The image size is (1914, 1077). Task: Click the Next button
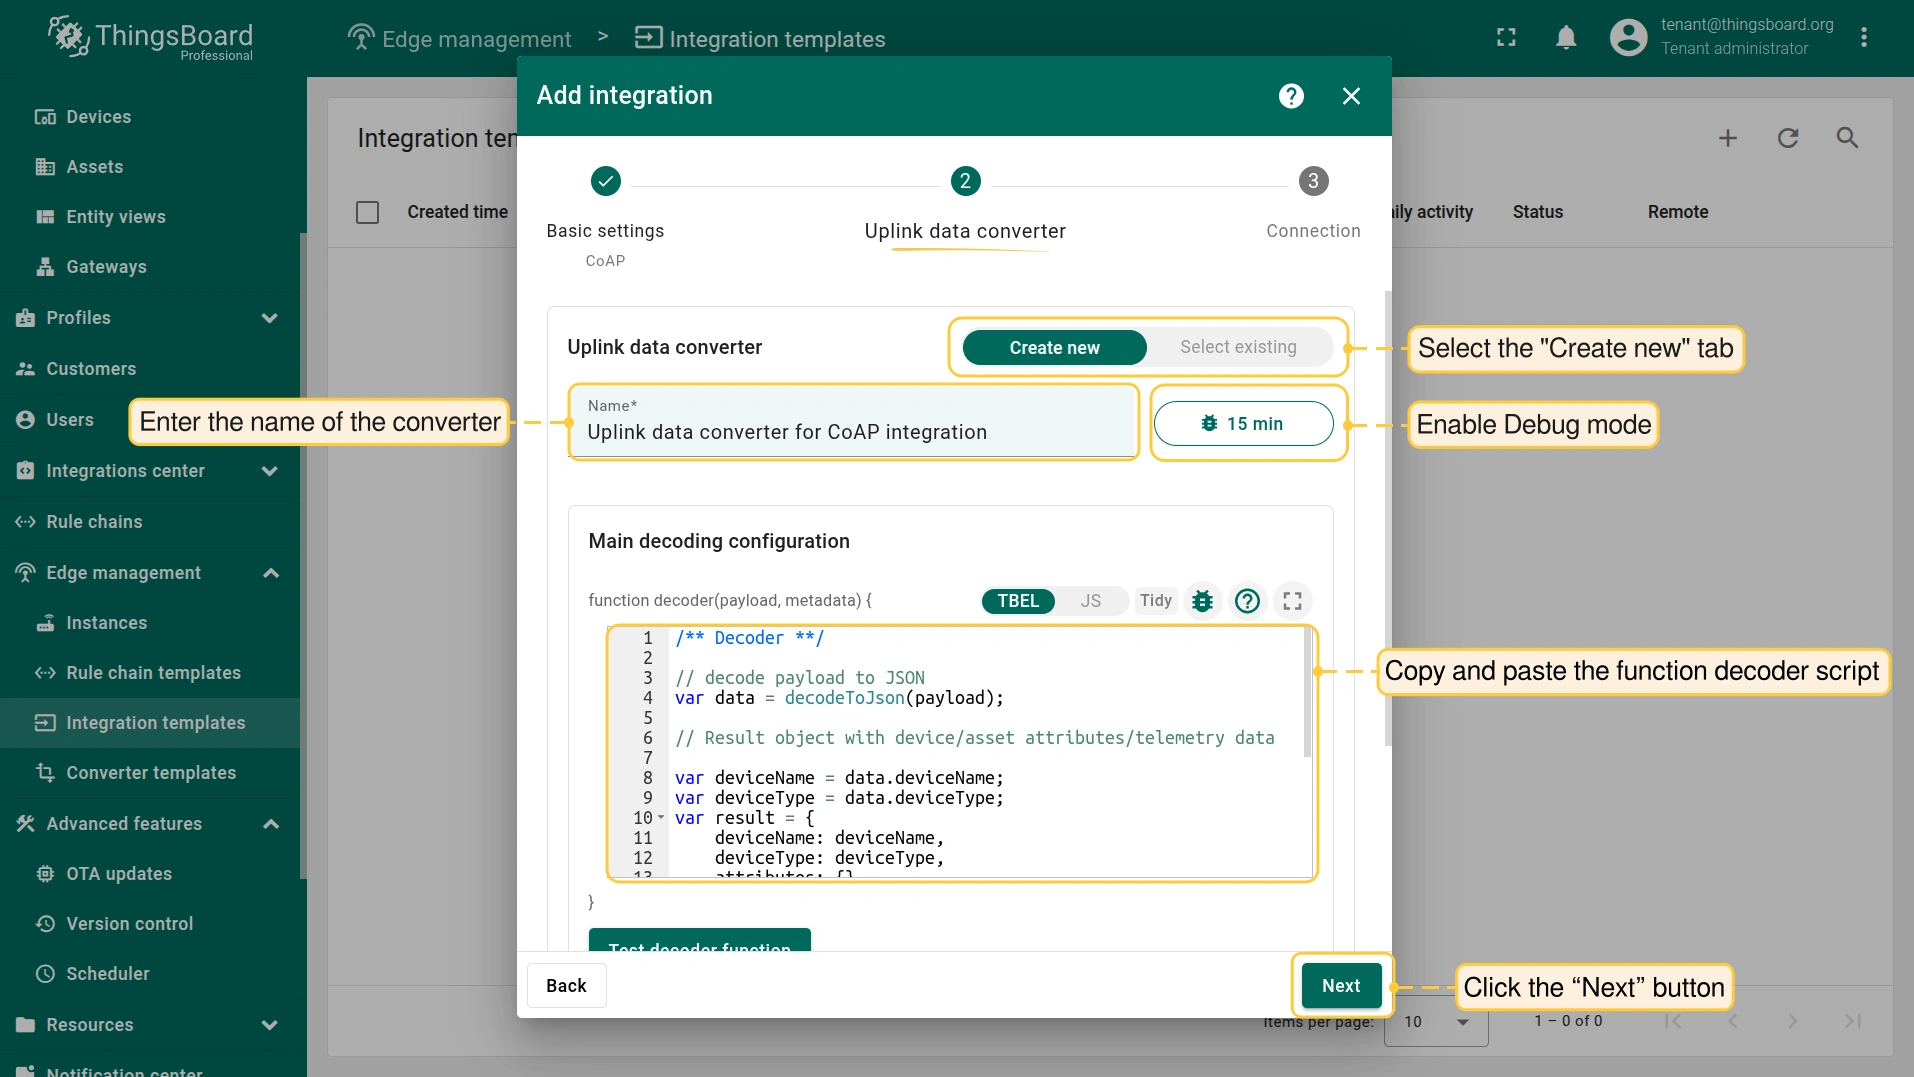(x=1341, y=986)
